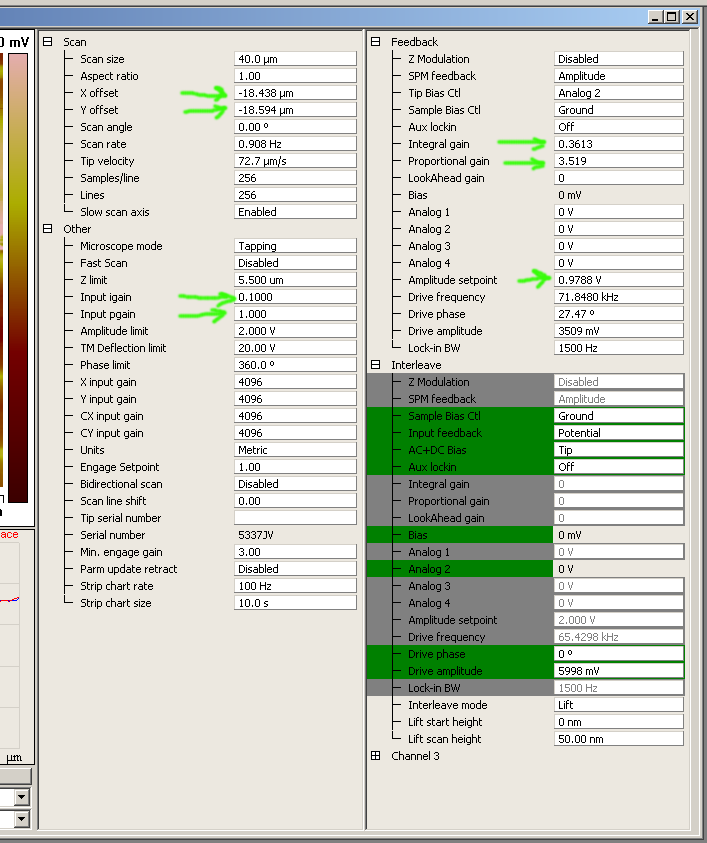Edit Lift start height 0 nm field
Viewport: 707px width, 843px height.
[619, 721]
